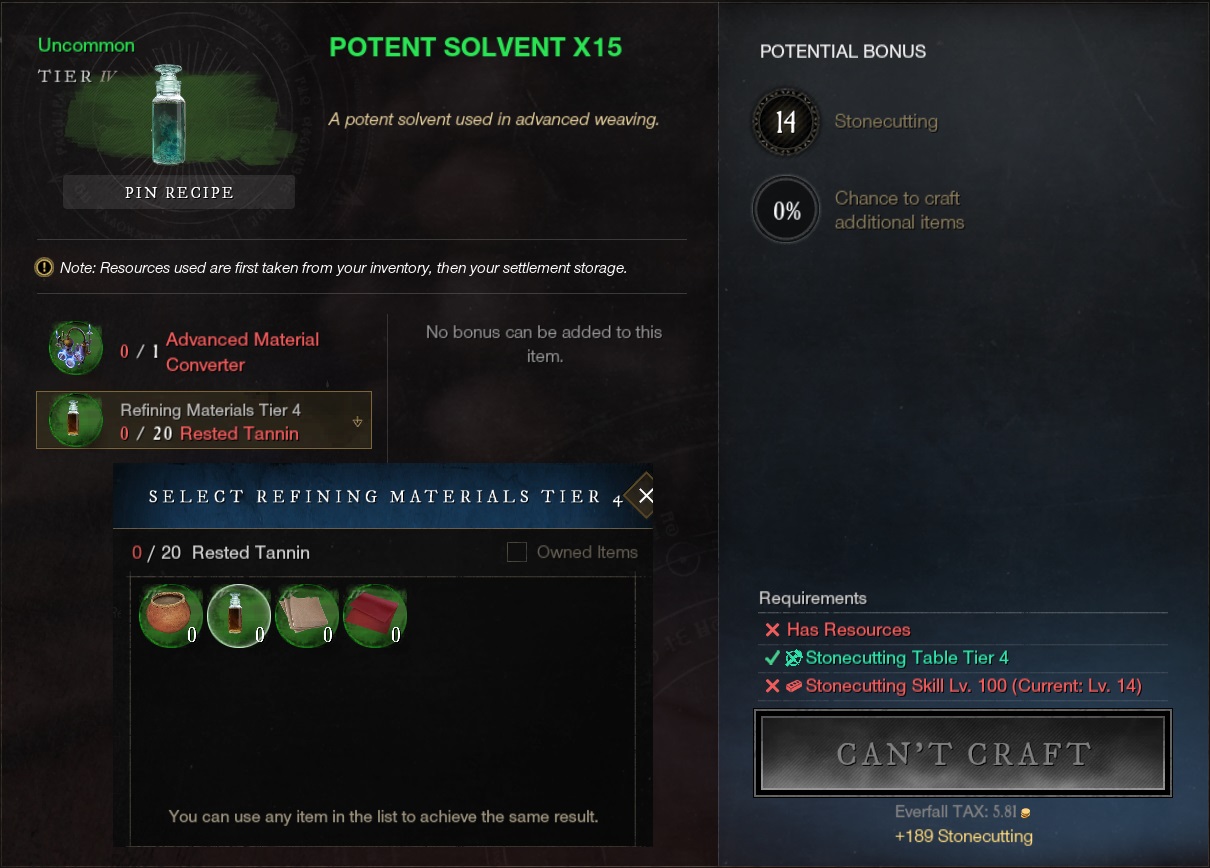Open the Rested Tannin ingredient selector row
The width and height of the screenshot is (1210, 868).
(204, 420)
